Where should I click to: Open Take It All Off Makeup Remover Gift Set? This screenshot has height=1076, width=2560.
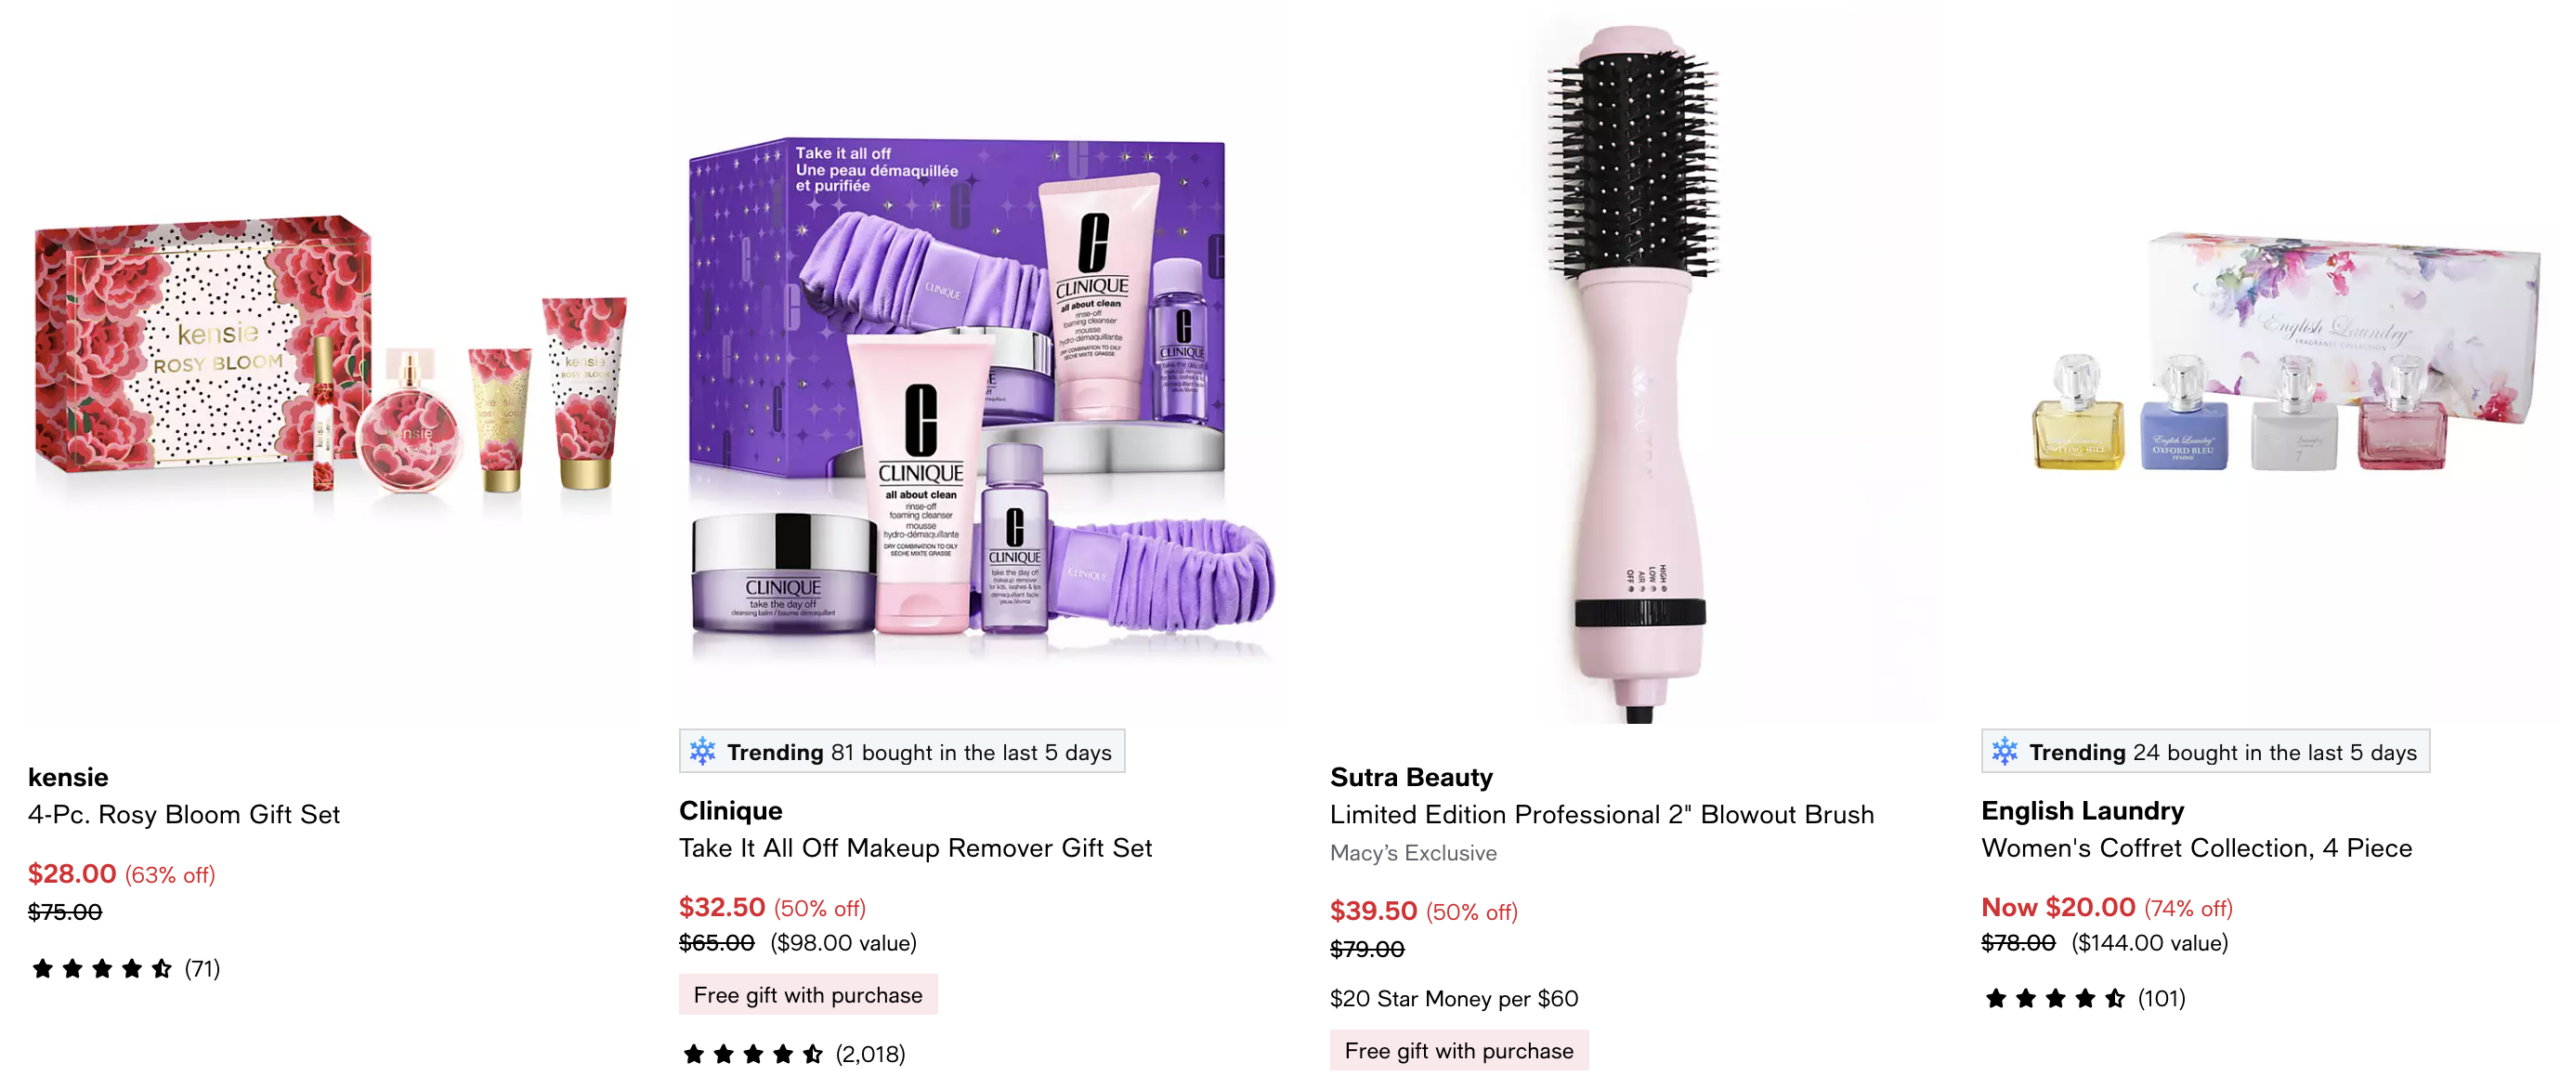coord(915,848)
